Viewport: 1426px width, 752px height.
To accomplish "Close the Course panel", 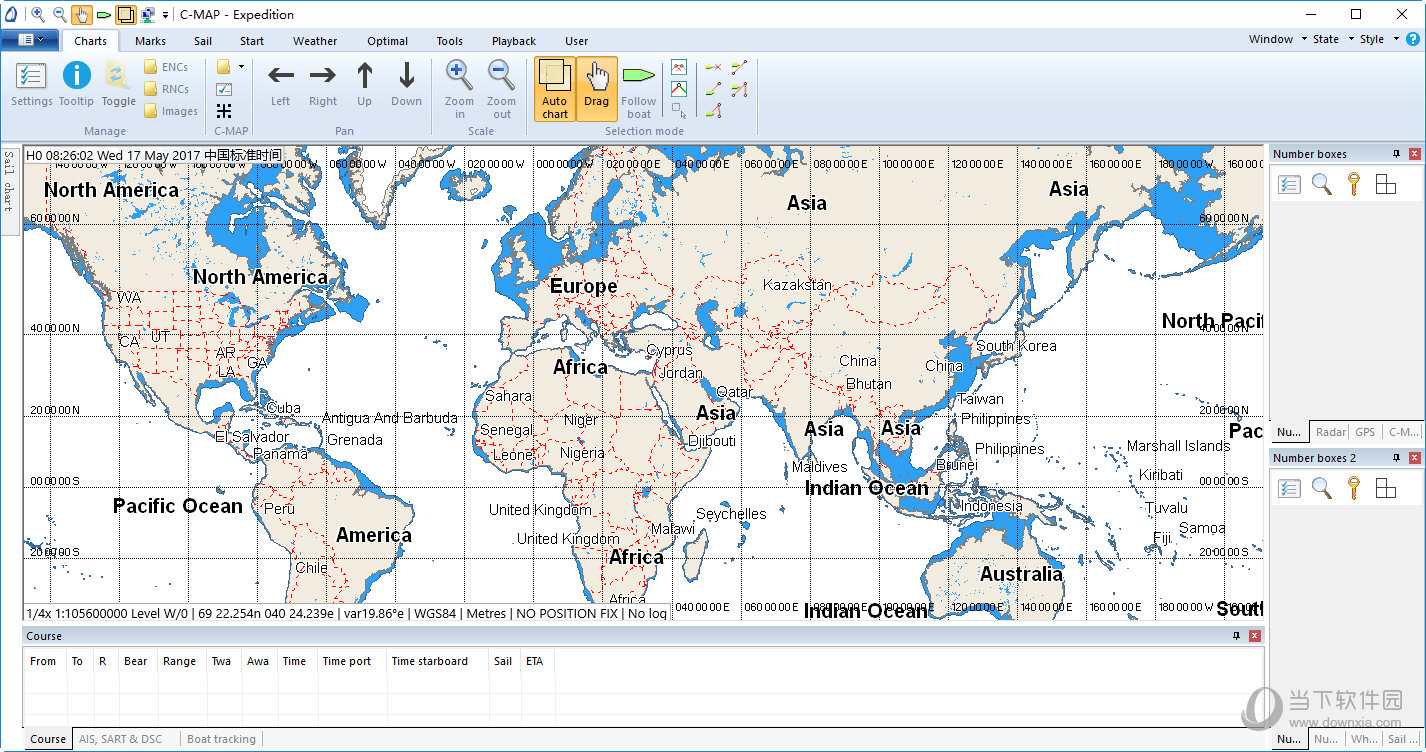I will [x=1255, y=636].
